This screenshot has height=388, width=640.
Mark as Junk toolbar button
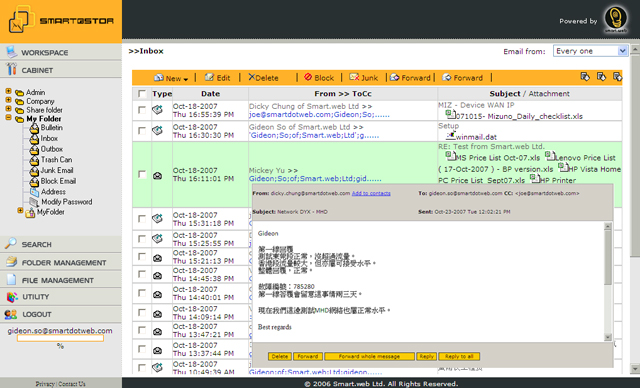pos(363,78)
